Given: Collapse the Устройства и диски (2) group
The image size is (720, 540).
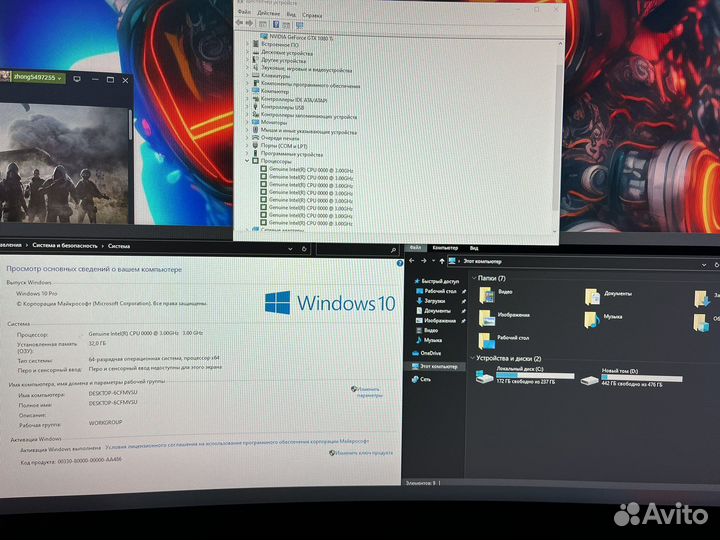Looking at the screenshot, I should click(473, 358).
